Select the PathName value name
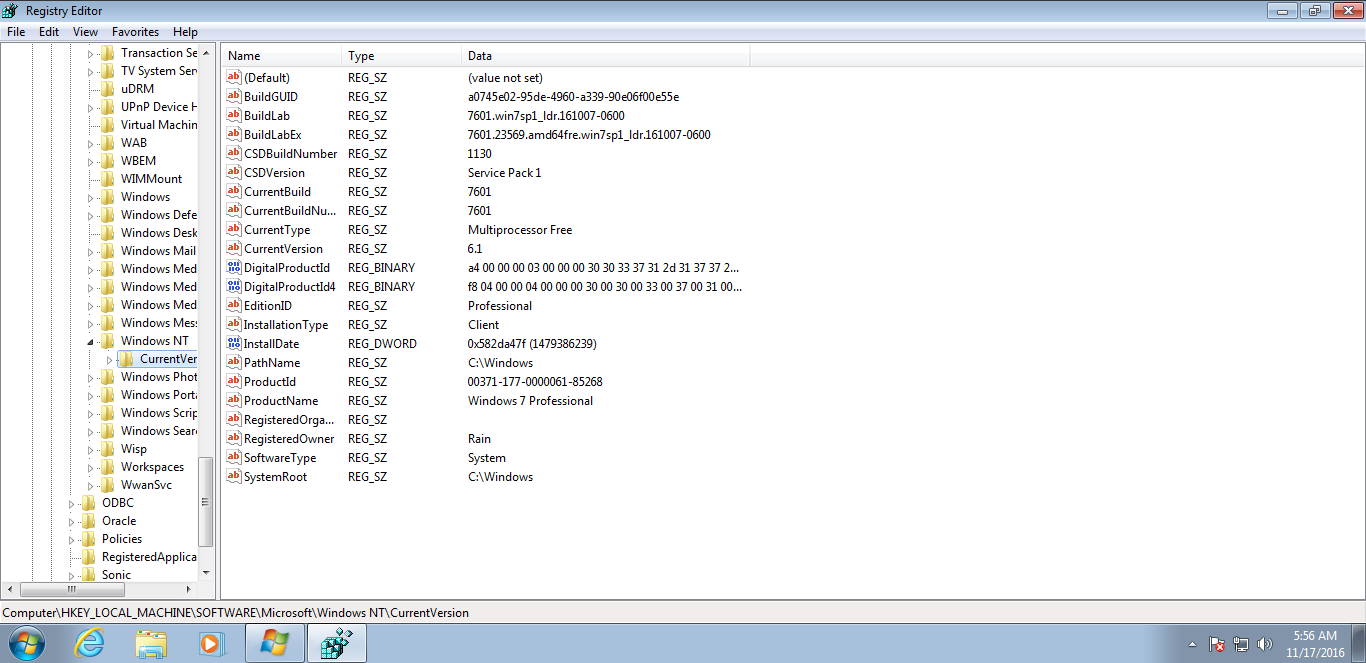Screen dimensions: 1366x663 (x=272, y=363)
